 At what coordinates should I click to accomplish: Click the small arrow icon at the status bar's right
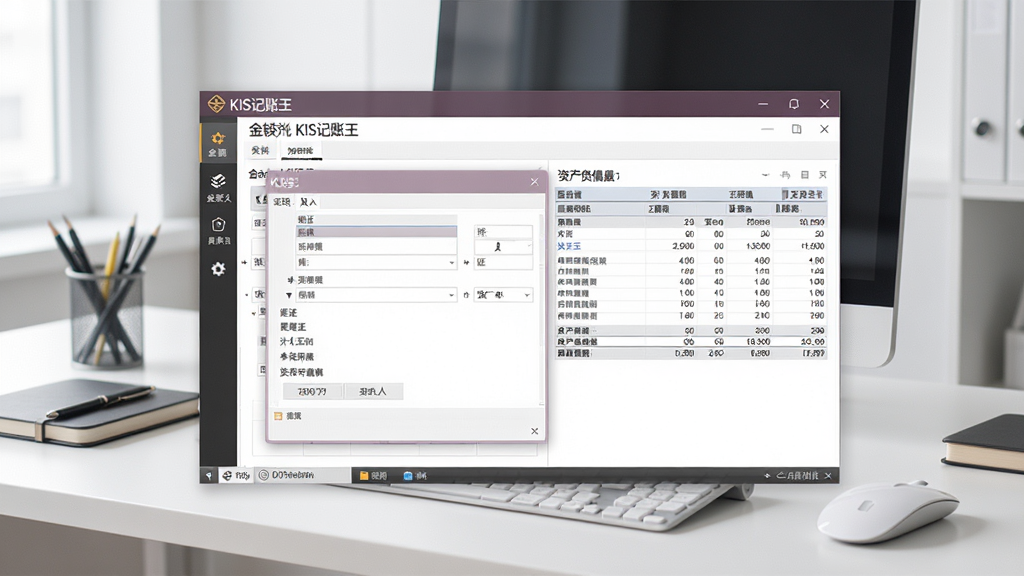click(x=767, y=475)
